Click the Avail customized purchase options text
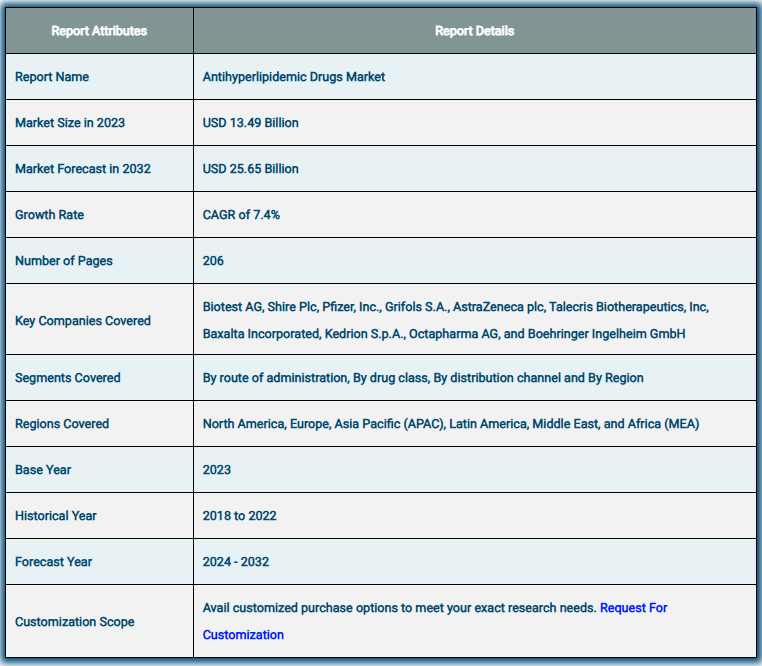This screenshot has width=762, height=666. pos(399,608)
